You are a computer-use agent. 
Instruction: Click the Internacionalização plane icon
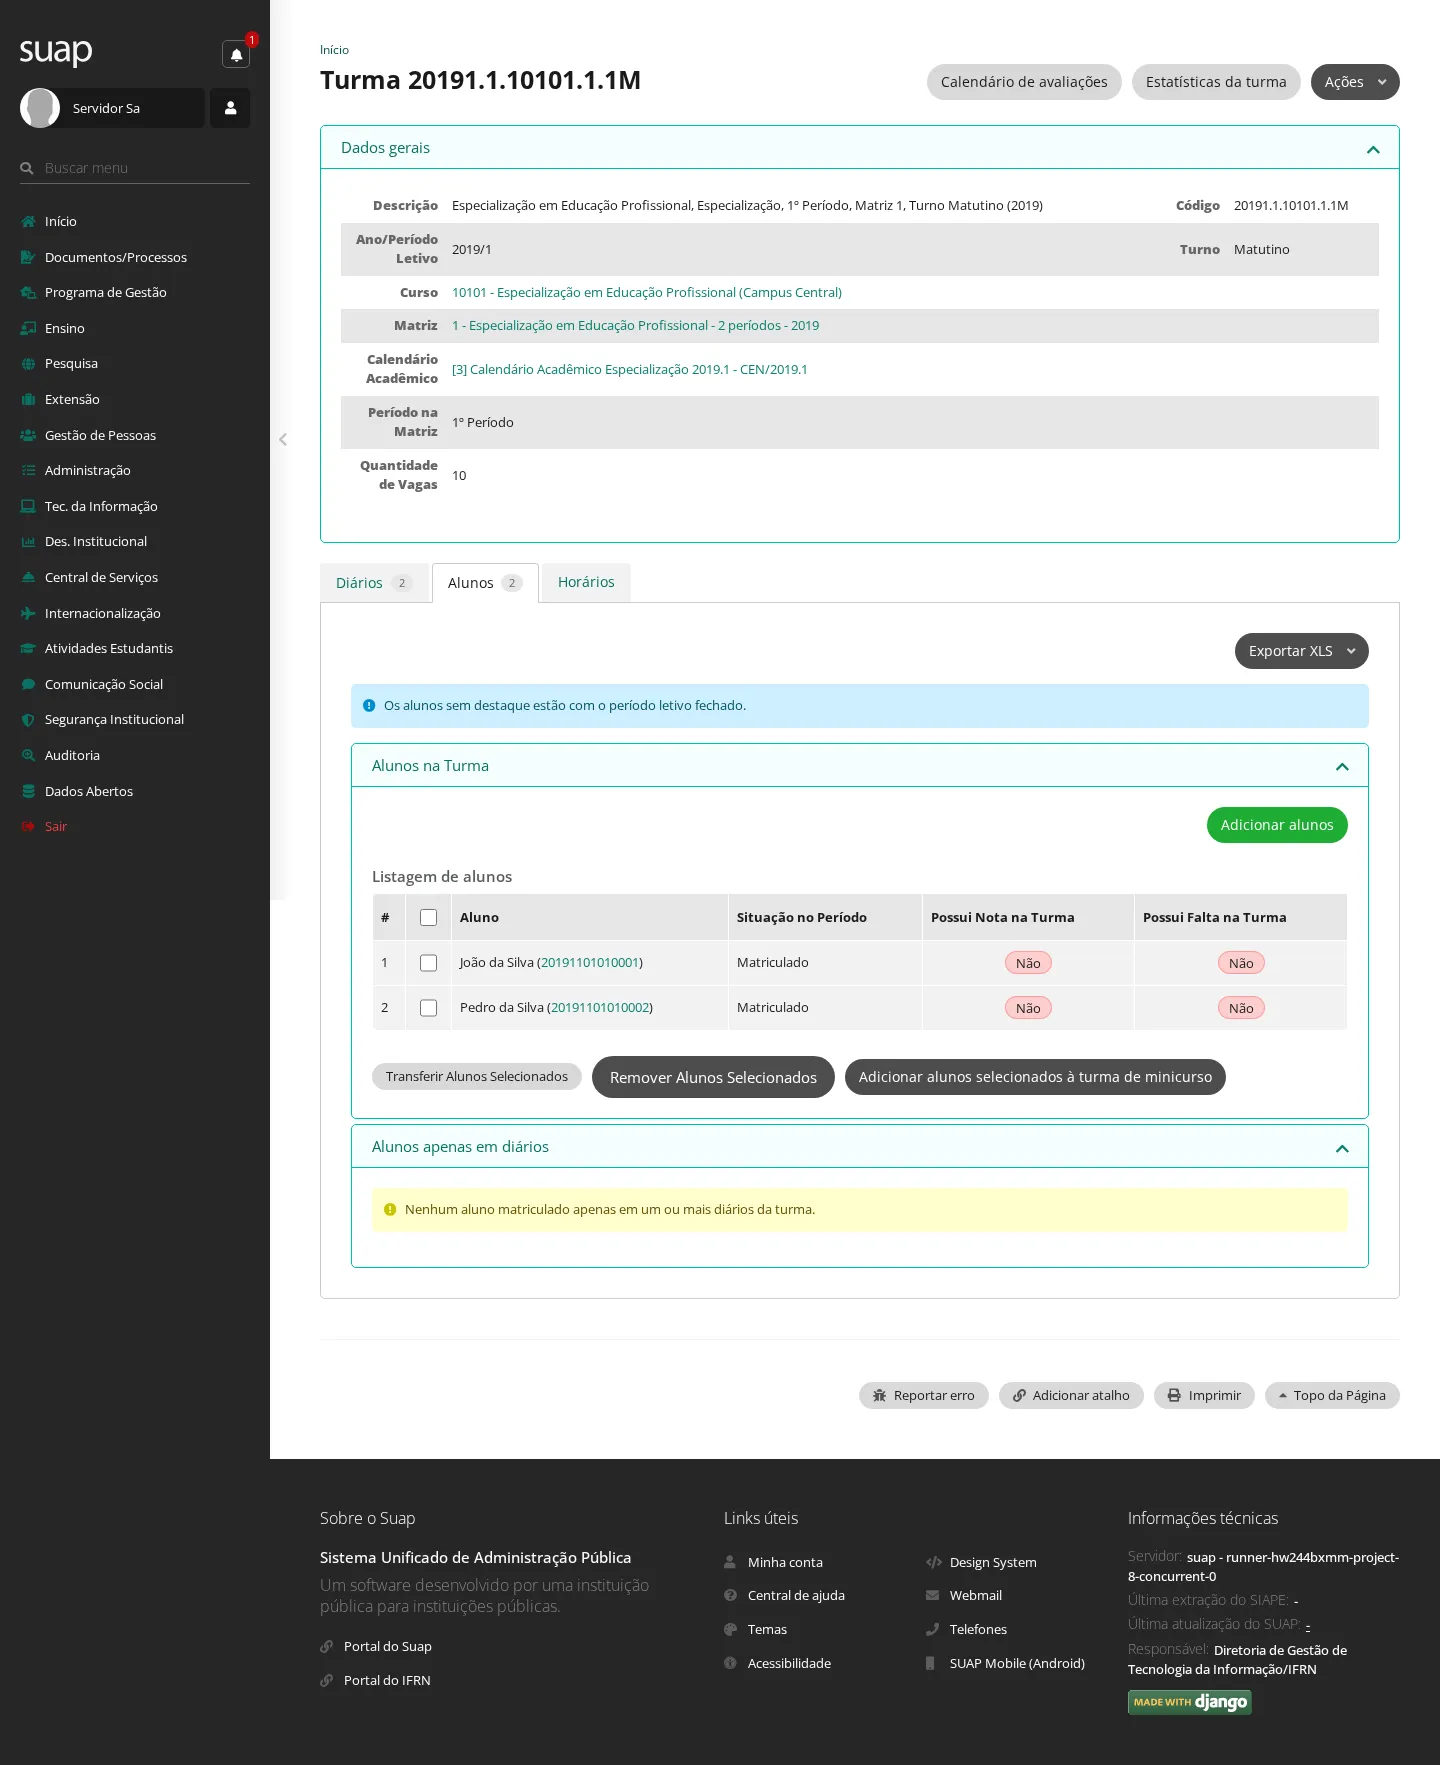pyautogui.click(x=28, y=613)
